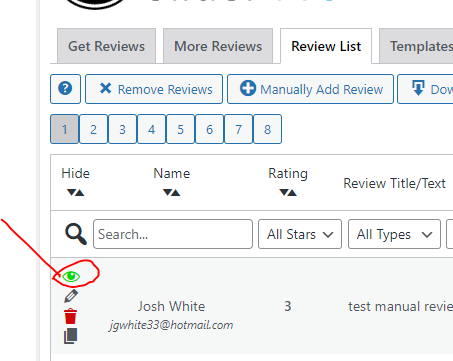Screen dimensions: 453x361
Task: Go to page 8 of reviews
Action: tap(268, 129)
